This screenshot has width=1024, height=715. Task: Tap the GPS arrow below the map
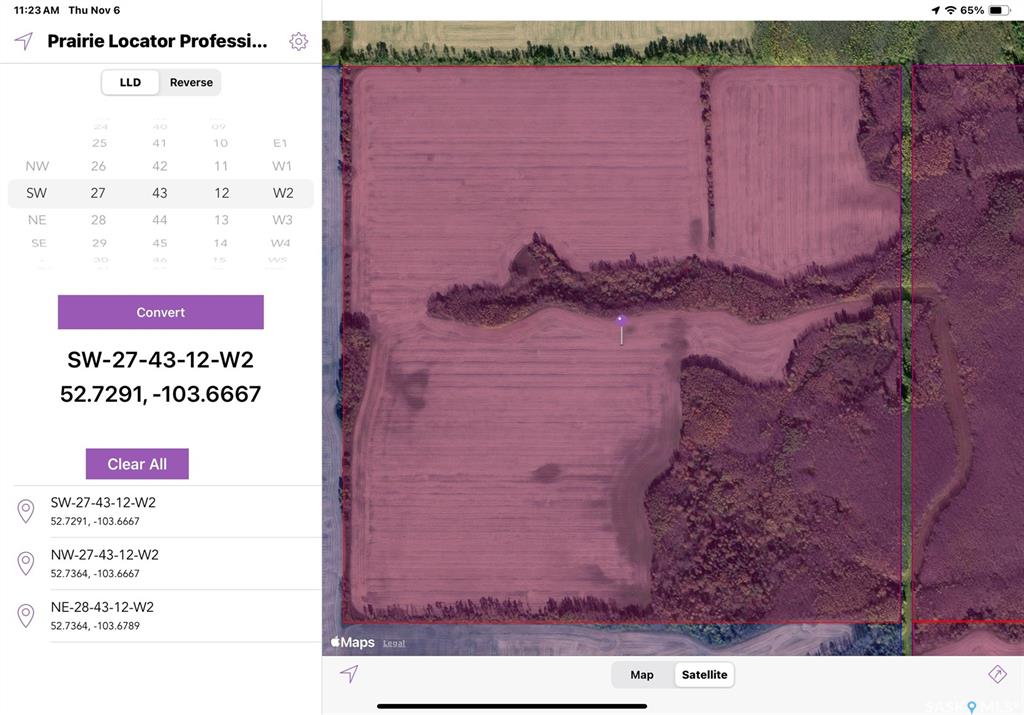click(349, 674)
